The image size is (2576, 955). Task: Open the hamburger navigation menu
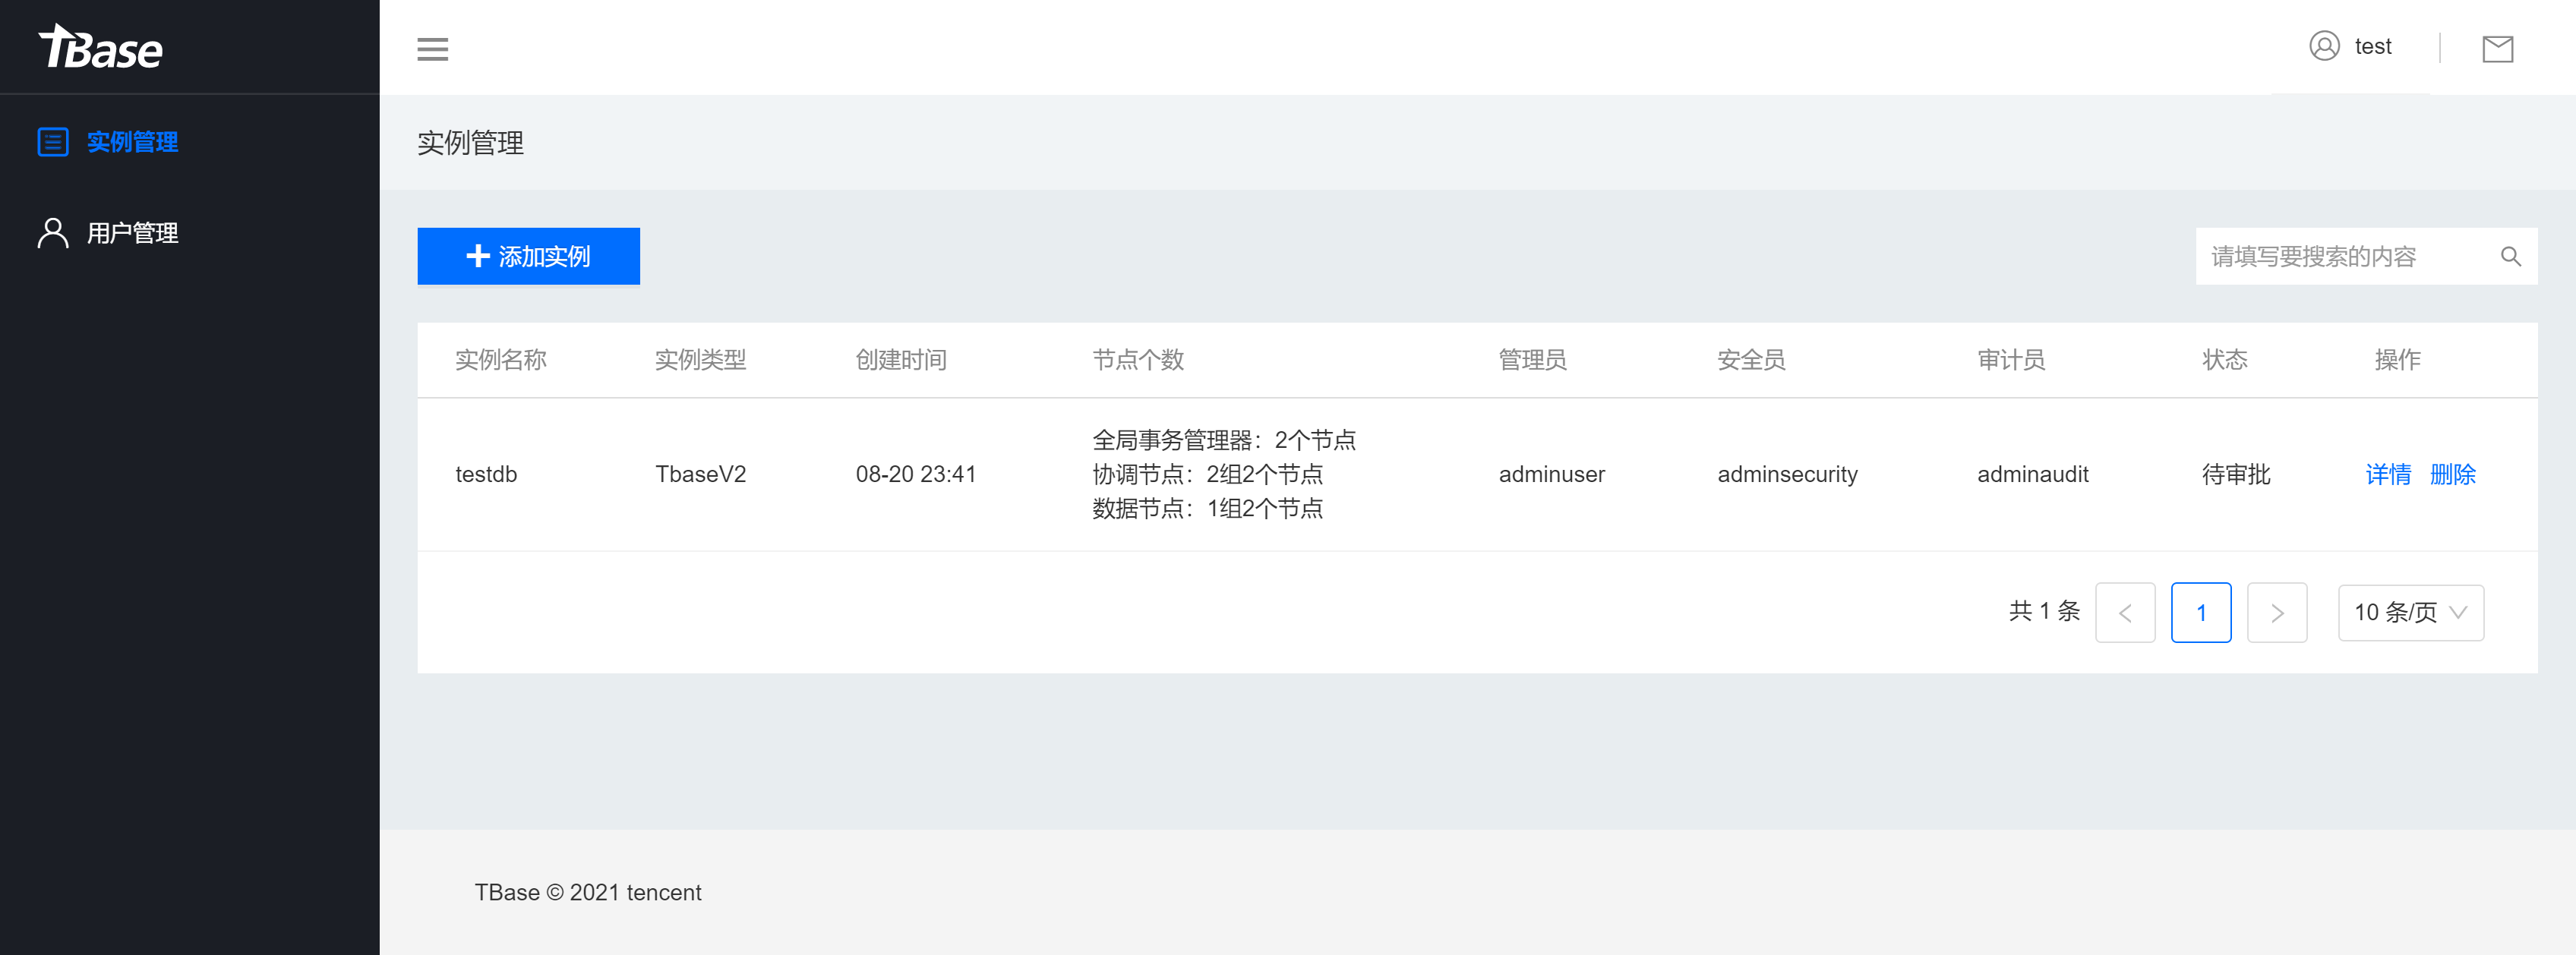pyautogui.click(x=432, y=48)
